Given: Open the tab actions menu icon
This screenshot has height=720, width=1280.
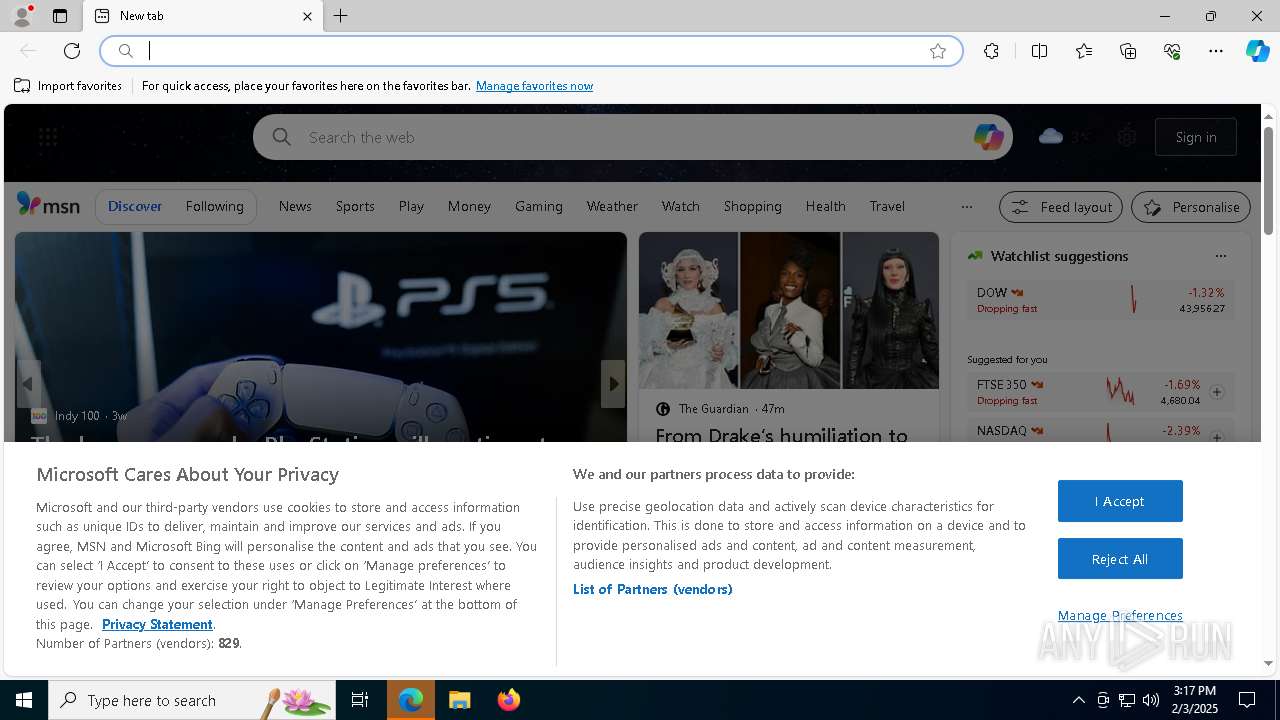Looking at the screenshot, I should [60, 16].
